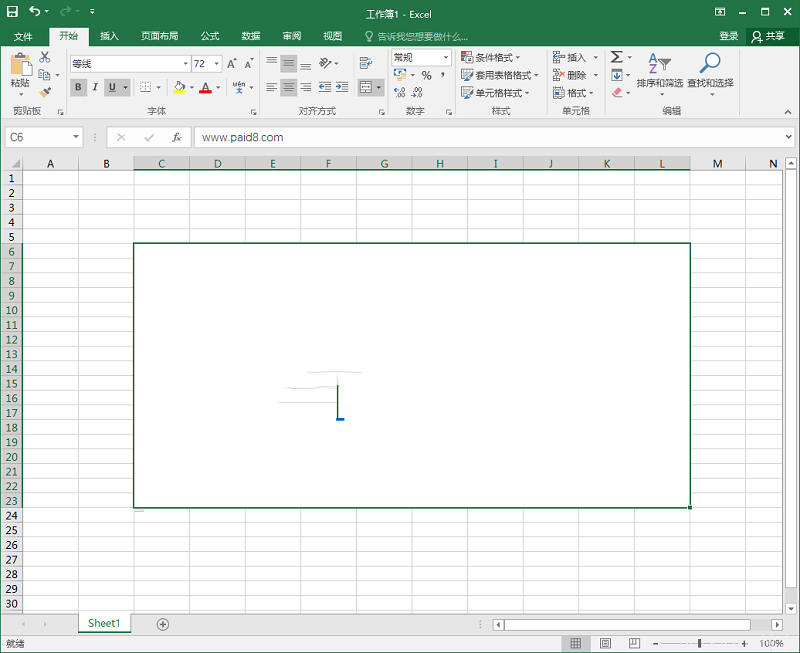
Task: Toggle Bold formatting
Action: click(78, 87)
